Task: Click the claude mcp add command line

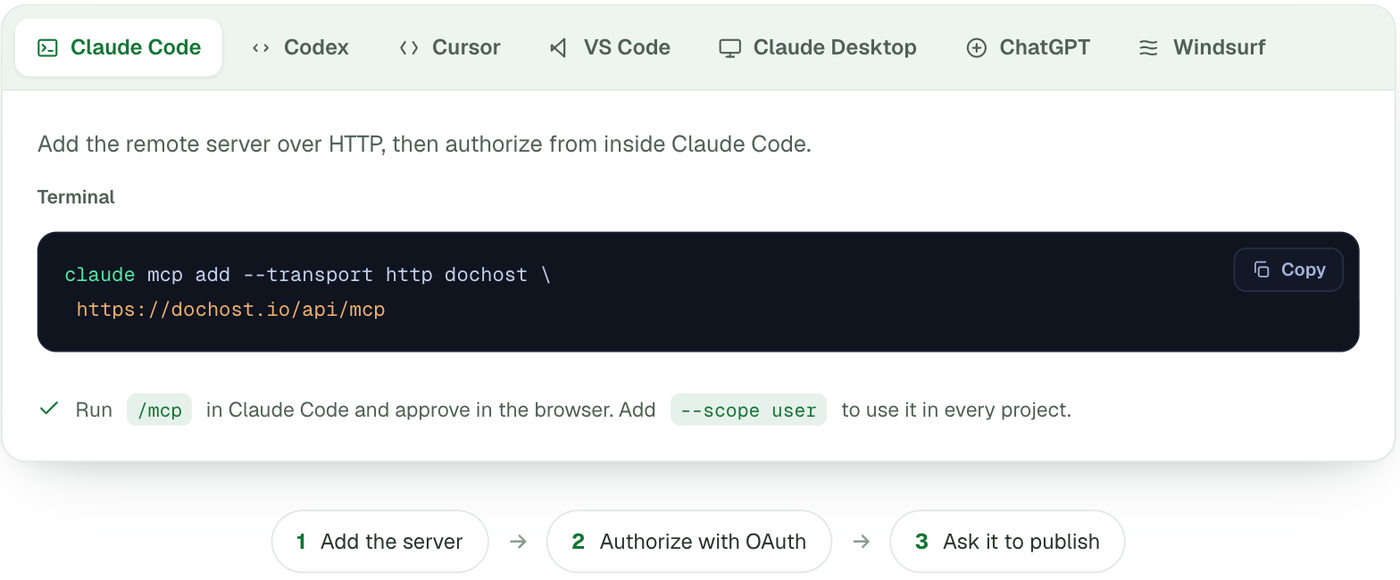Action: (308, 274)
